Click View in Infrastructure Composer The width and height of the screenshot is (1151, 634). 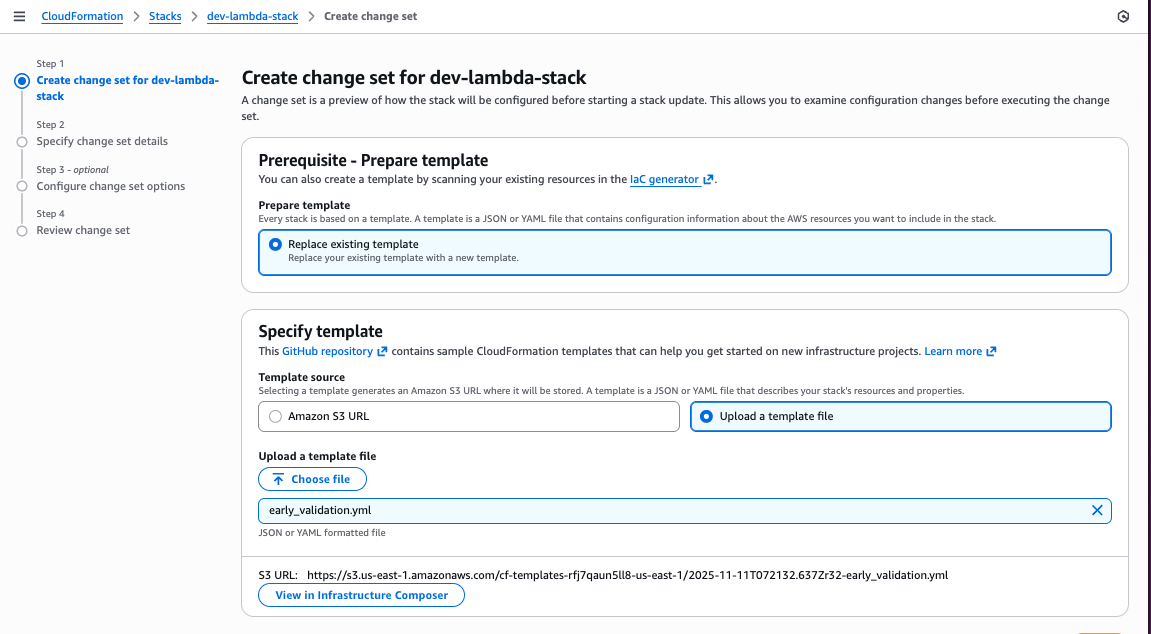click(361, 595)
